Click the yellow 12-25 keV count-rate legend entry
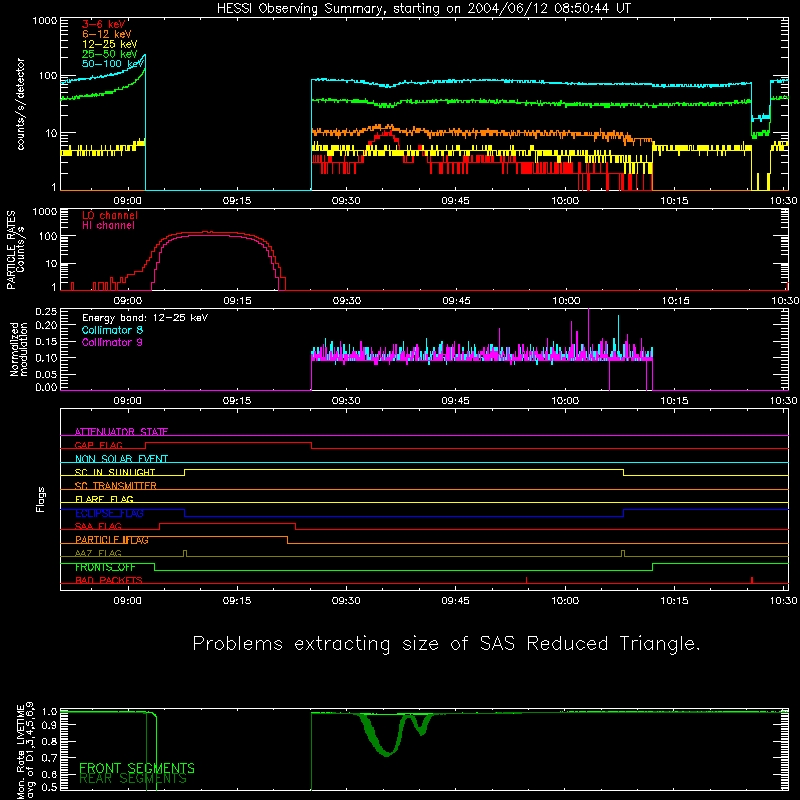The width and height of the screenshot is (800, 800). pyautogui.click(x=109, y=44)
